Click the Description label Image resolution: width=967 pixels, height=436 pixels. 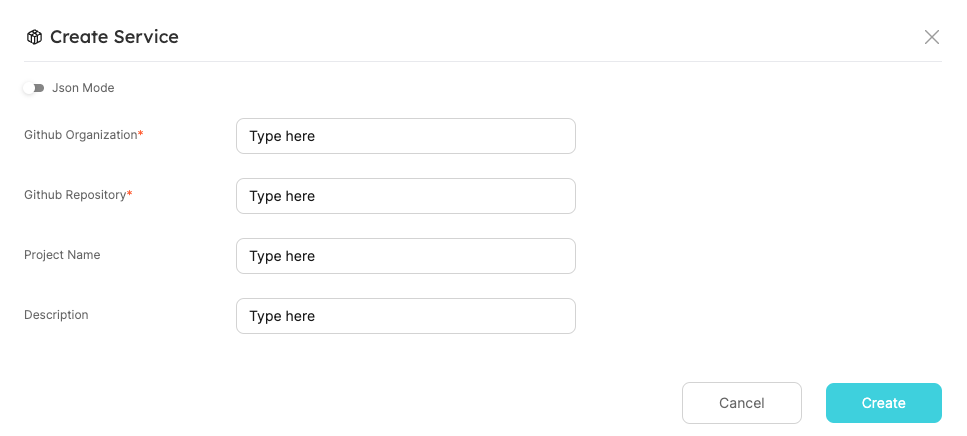click(x=56, y=315)
